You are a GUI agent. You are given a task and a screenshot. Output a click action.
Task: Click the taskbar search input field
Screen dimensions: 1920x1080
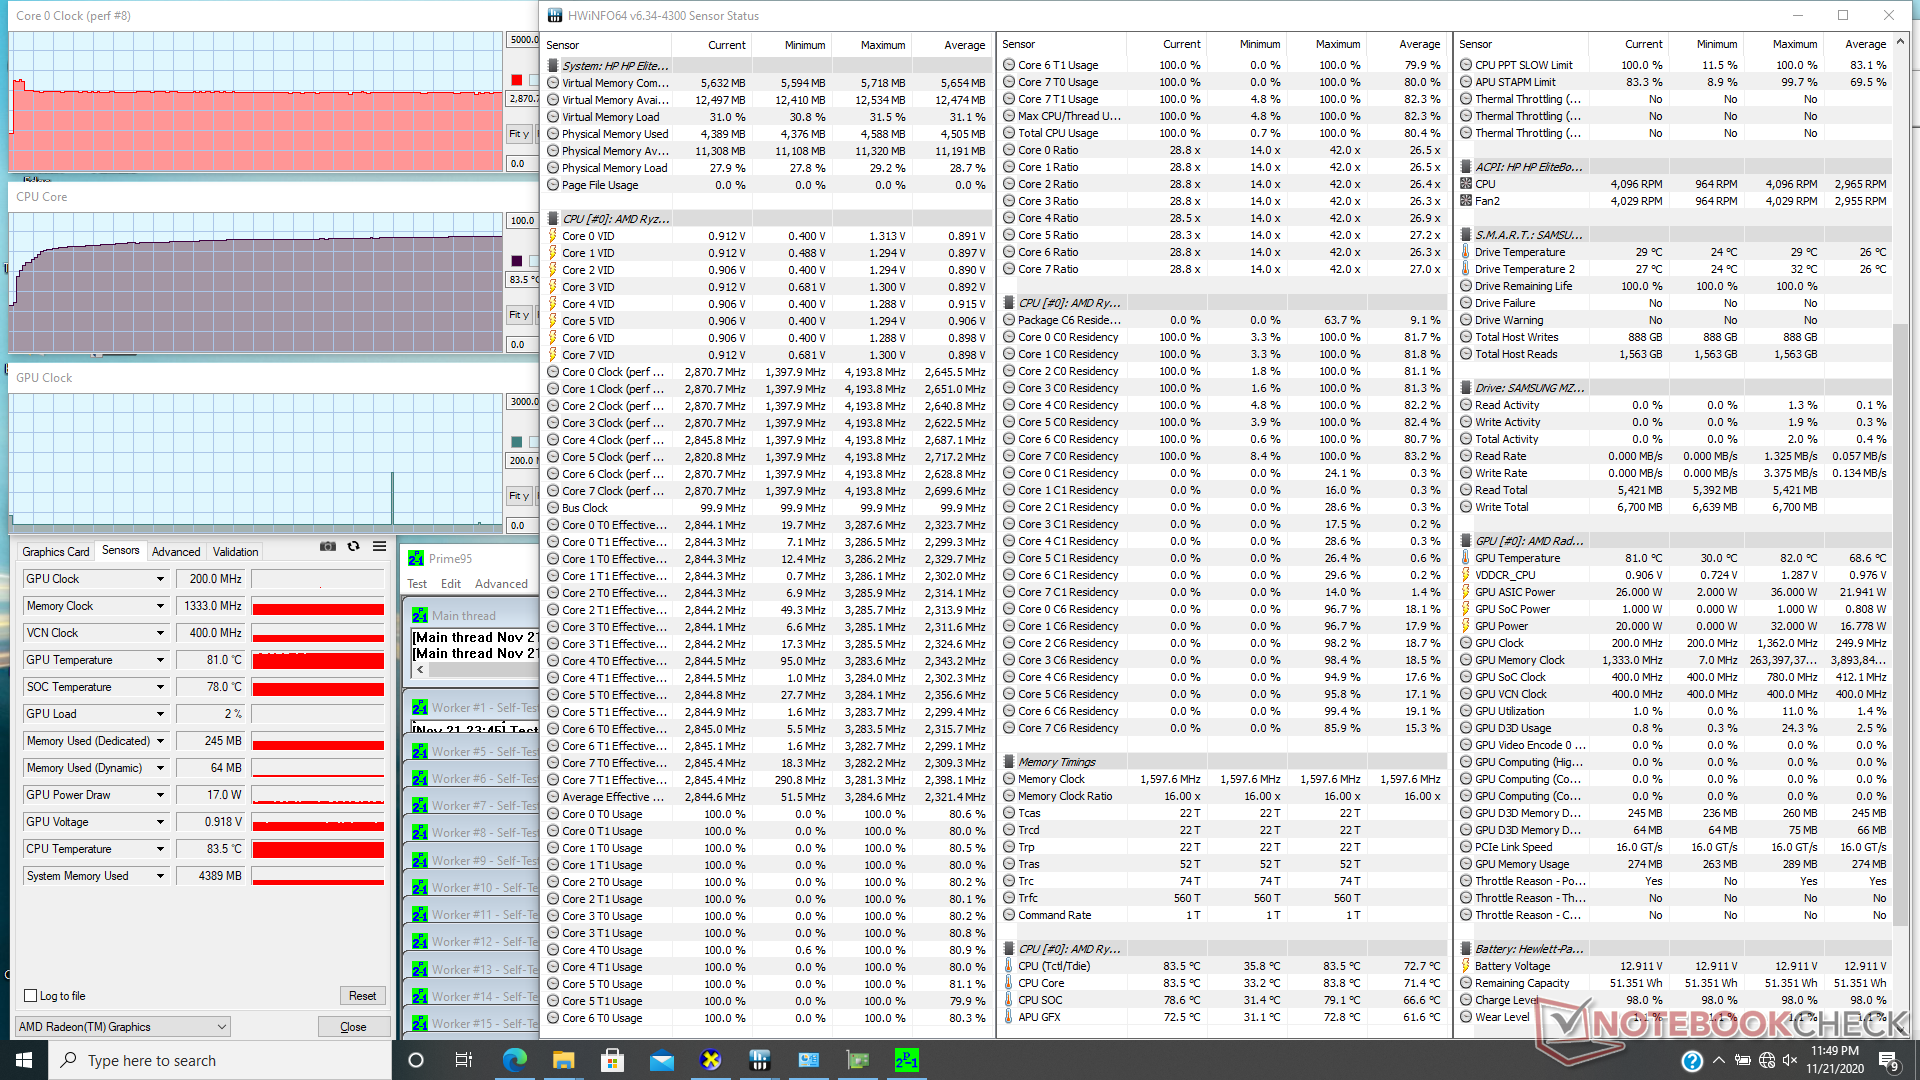pyautogui.click(x=230, y=1060)
